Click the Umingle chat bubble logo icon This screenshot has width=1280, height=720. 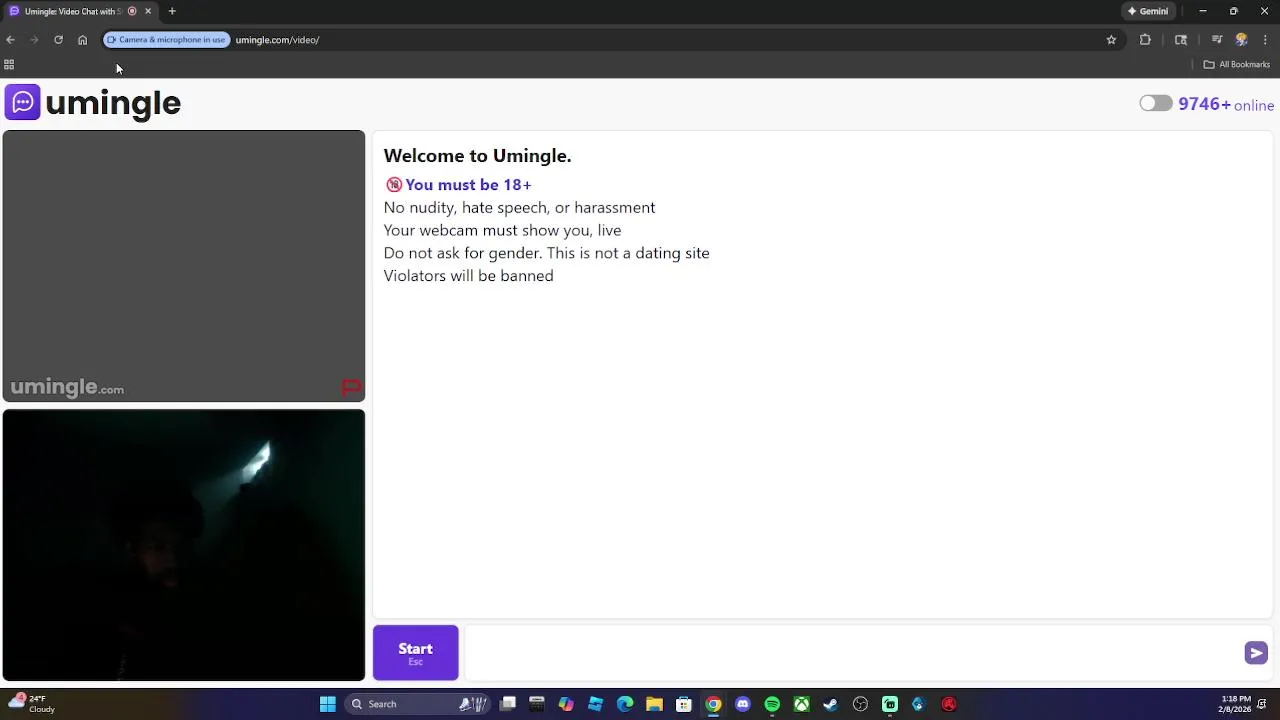(x=22, y=102)
